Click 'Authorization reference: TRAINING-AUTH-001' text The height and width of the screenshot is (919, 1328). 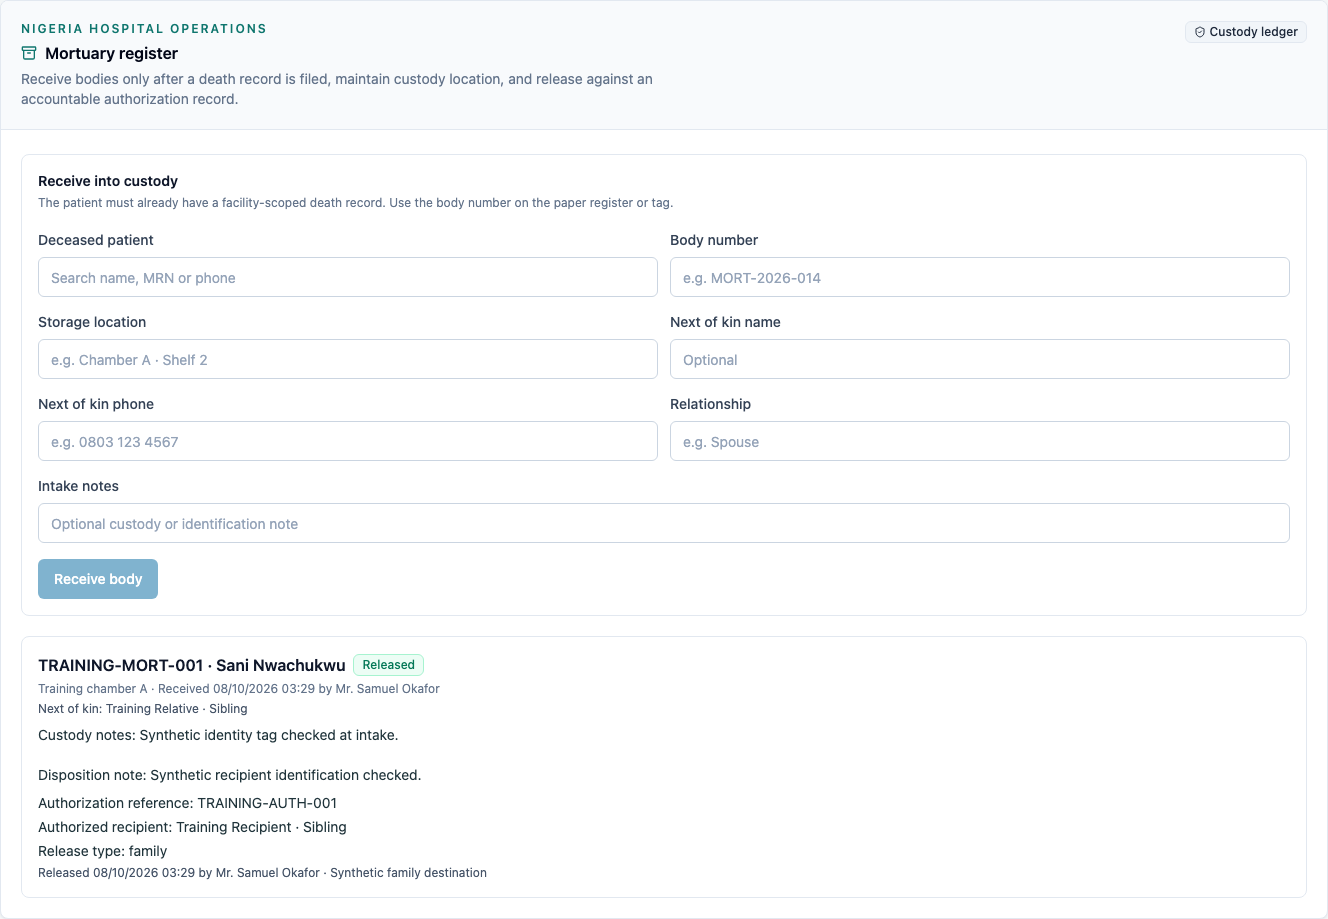coord(187,803)
